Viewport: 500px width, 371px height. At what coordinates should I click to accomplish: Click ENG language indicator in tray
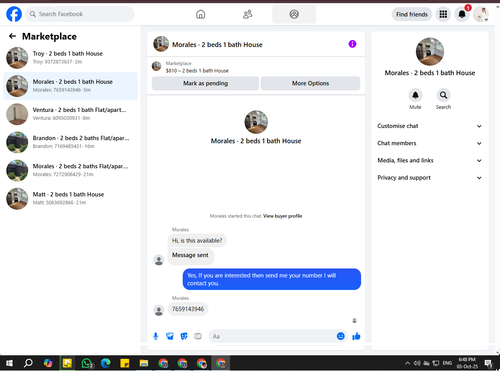tap(447, 363)
